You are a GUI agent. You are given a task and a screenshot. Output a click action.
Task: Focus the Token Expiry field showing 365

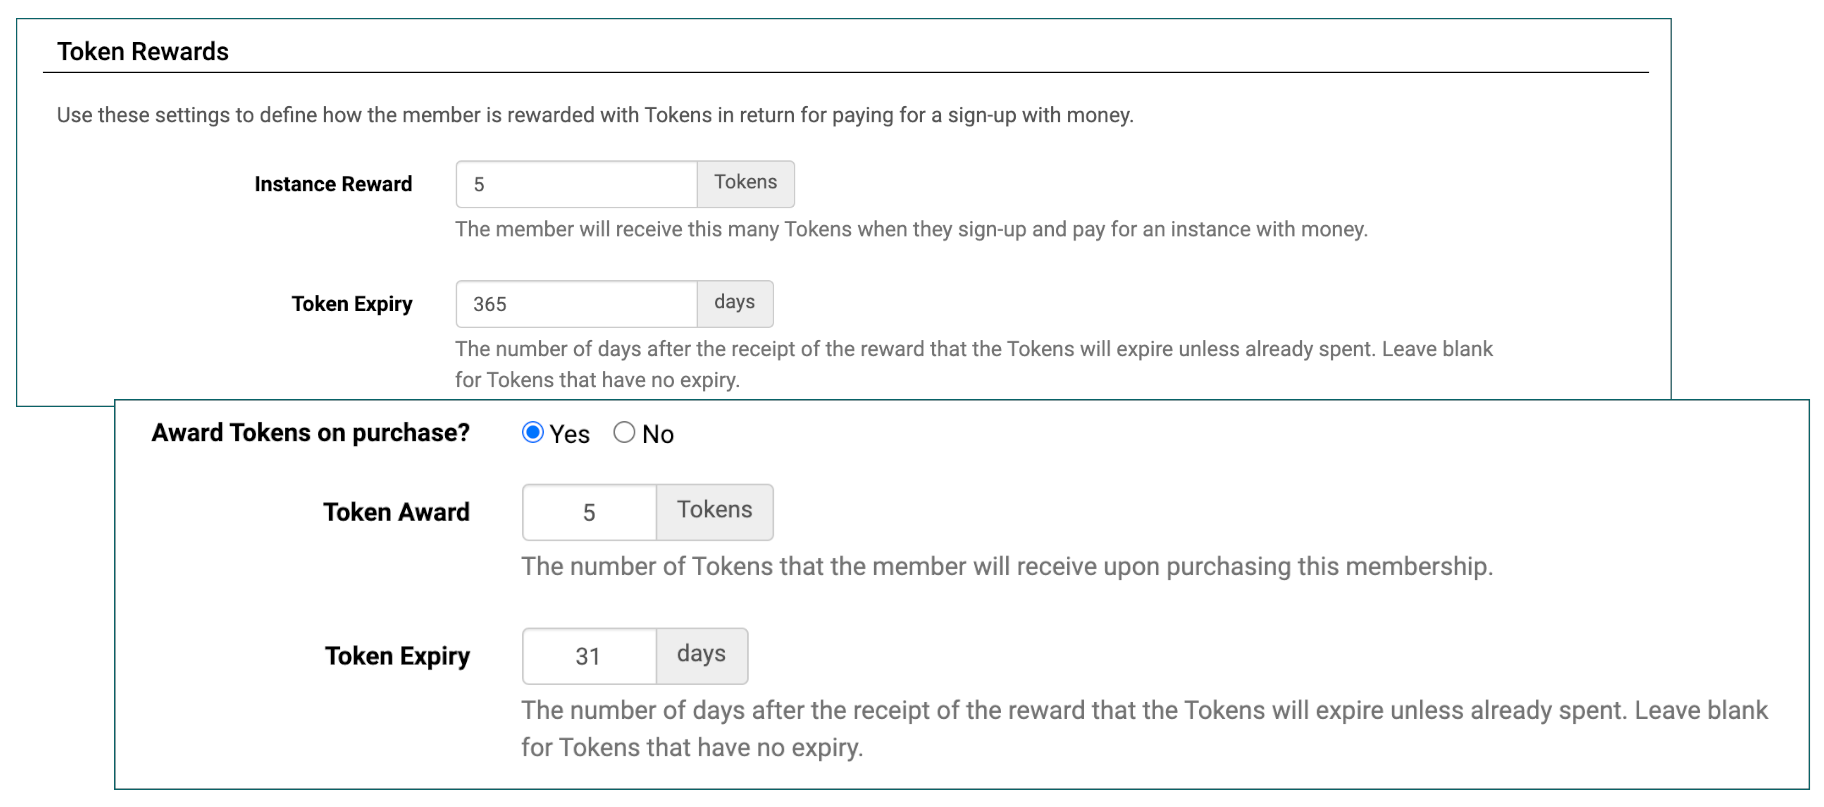pyautogui.click(x=576, y=304)
